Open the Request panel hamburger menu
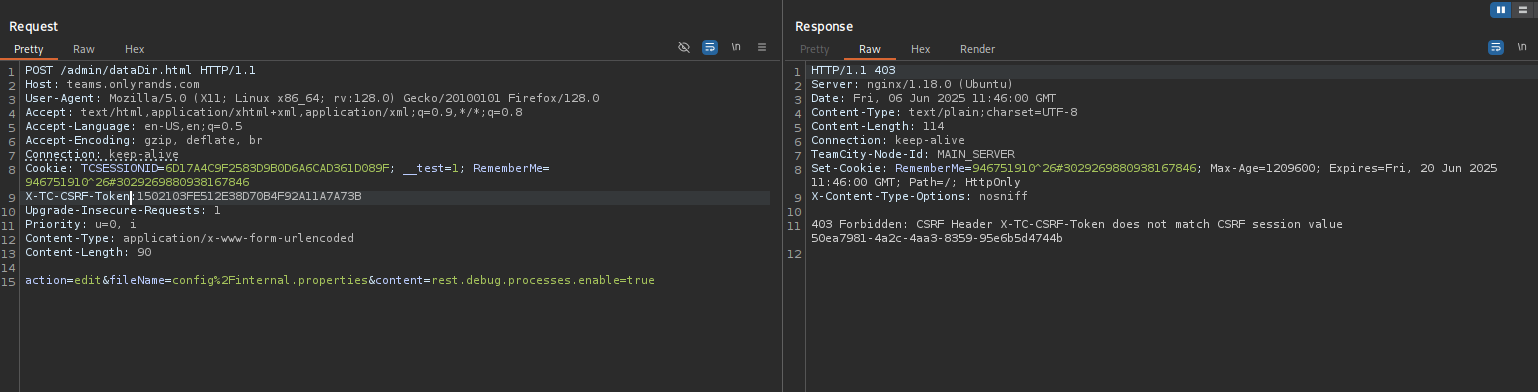This screenshot has height=392, width=1538. click(x=762, y=47)
